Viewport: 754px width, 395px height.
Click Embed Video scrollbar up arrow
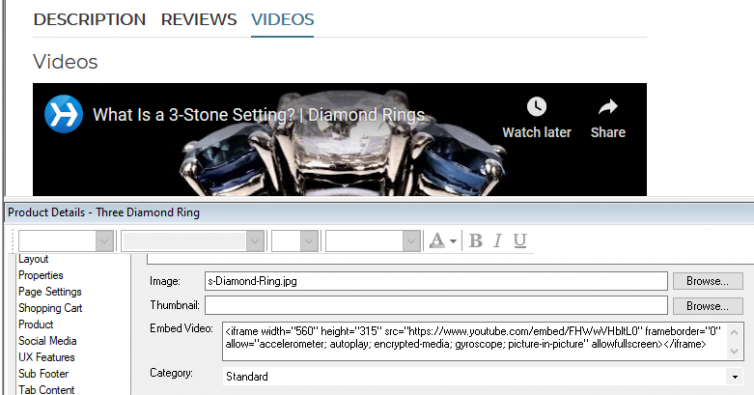tap(734, 332)
